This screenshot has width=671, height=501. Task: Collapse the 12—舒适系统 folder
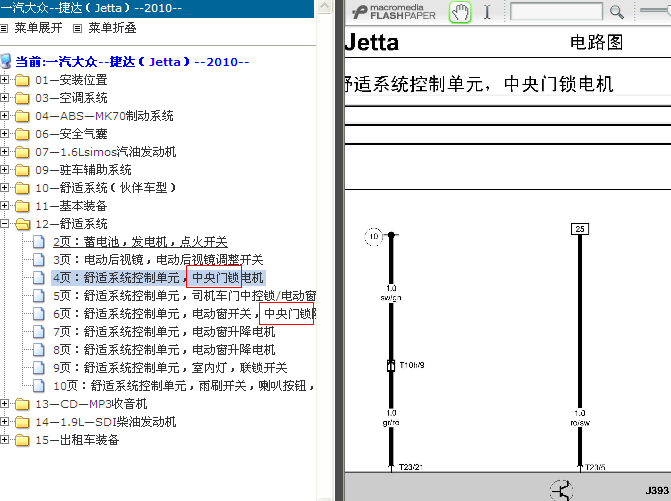pyautogui.click(x=4, y=223)
